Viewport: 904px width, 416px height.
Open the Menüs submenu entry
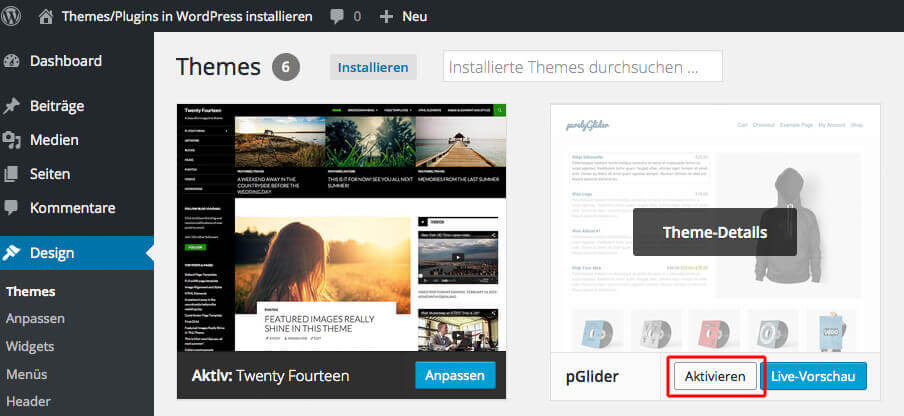click(27, 375)
